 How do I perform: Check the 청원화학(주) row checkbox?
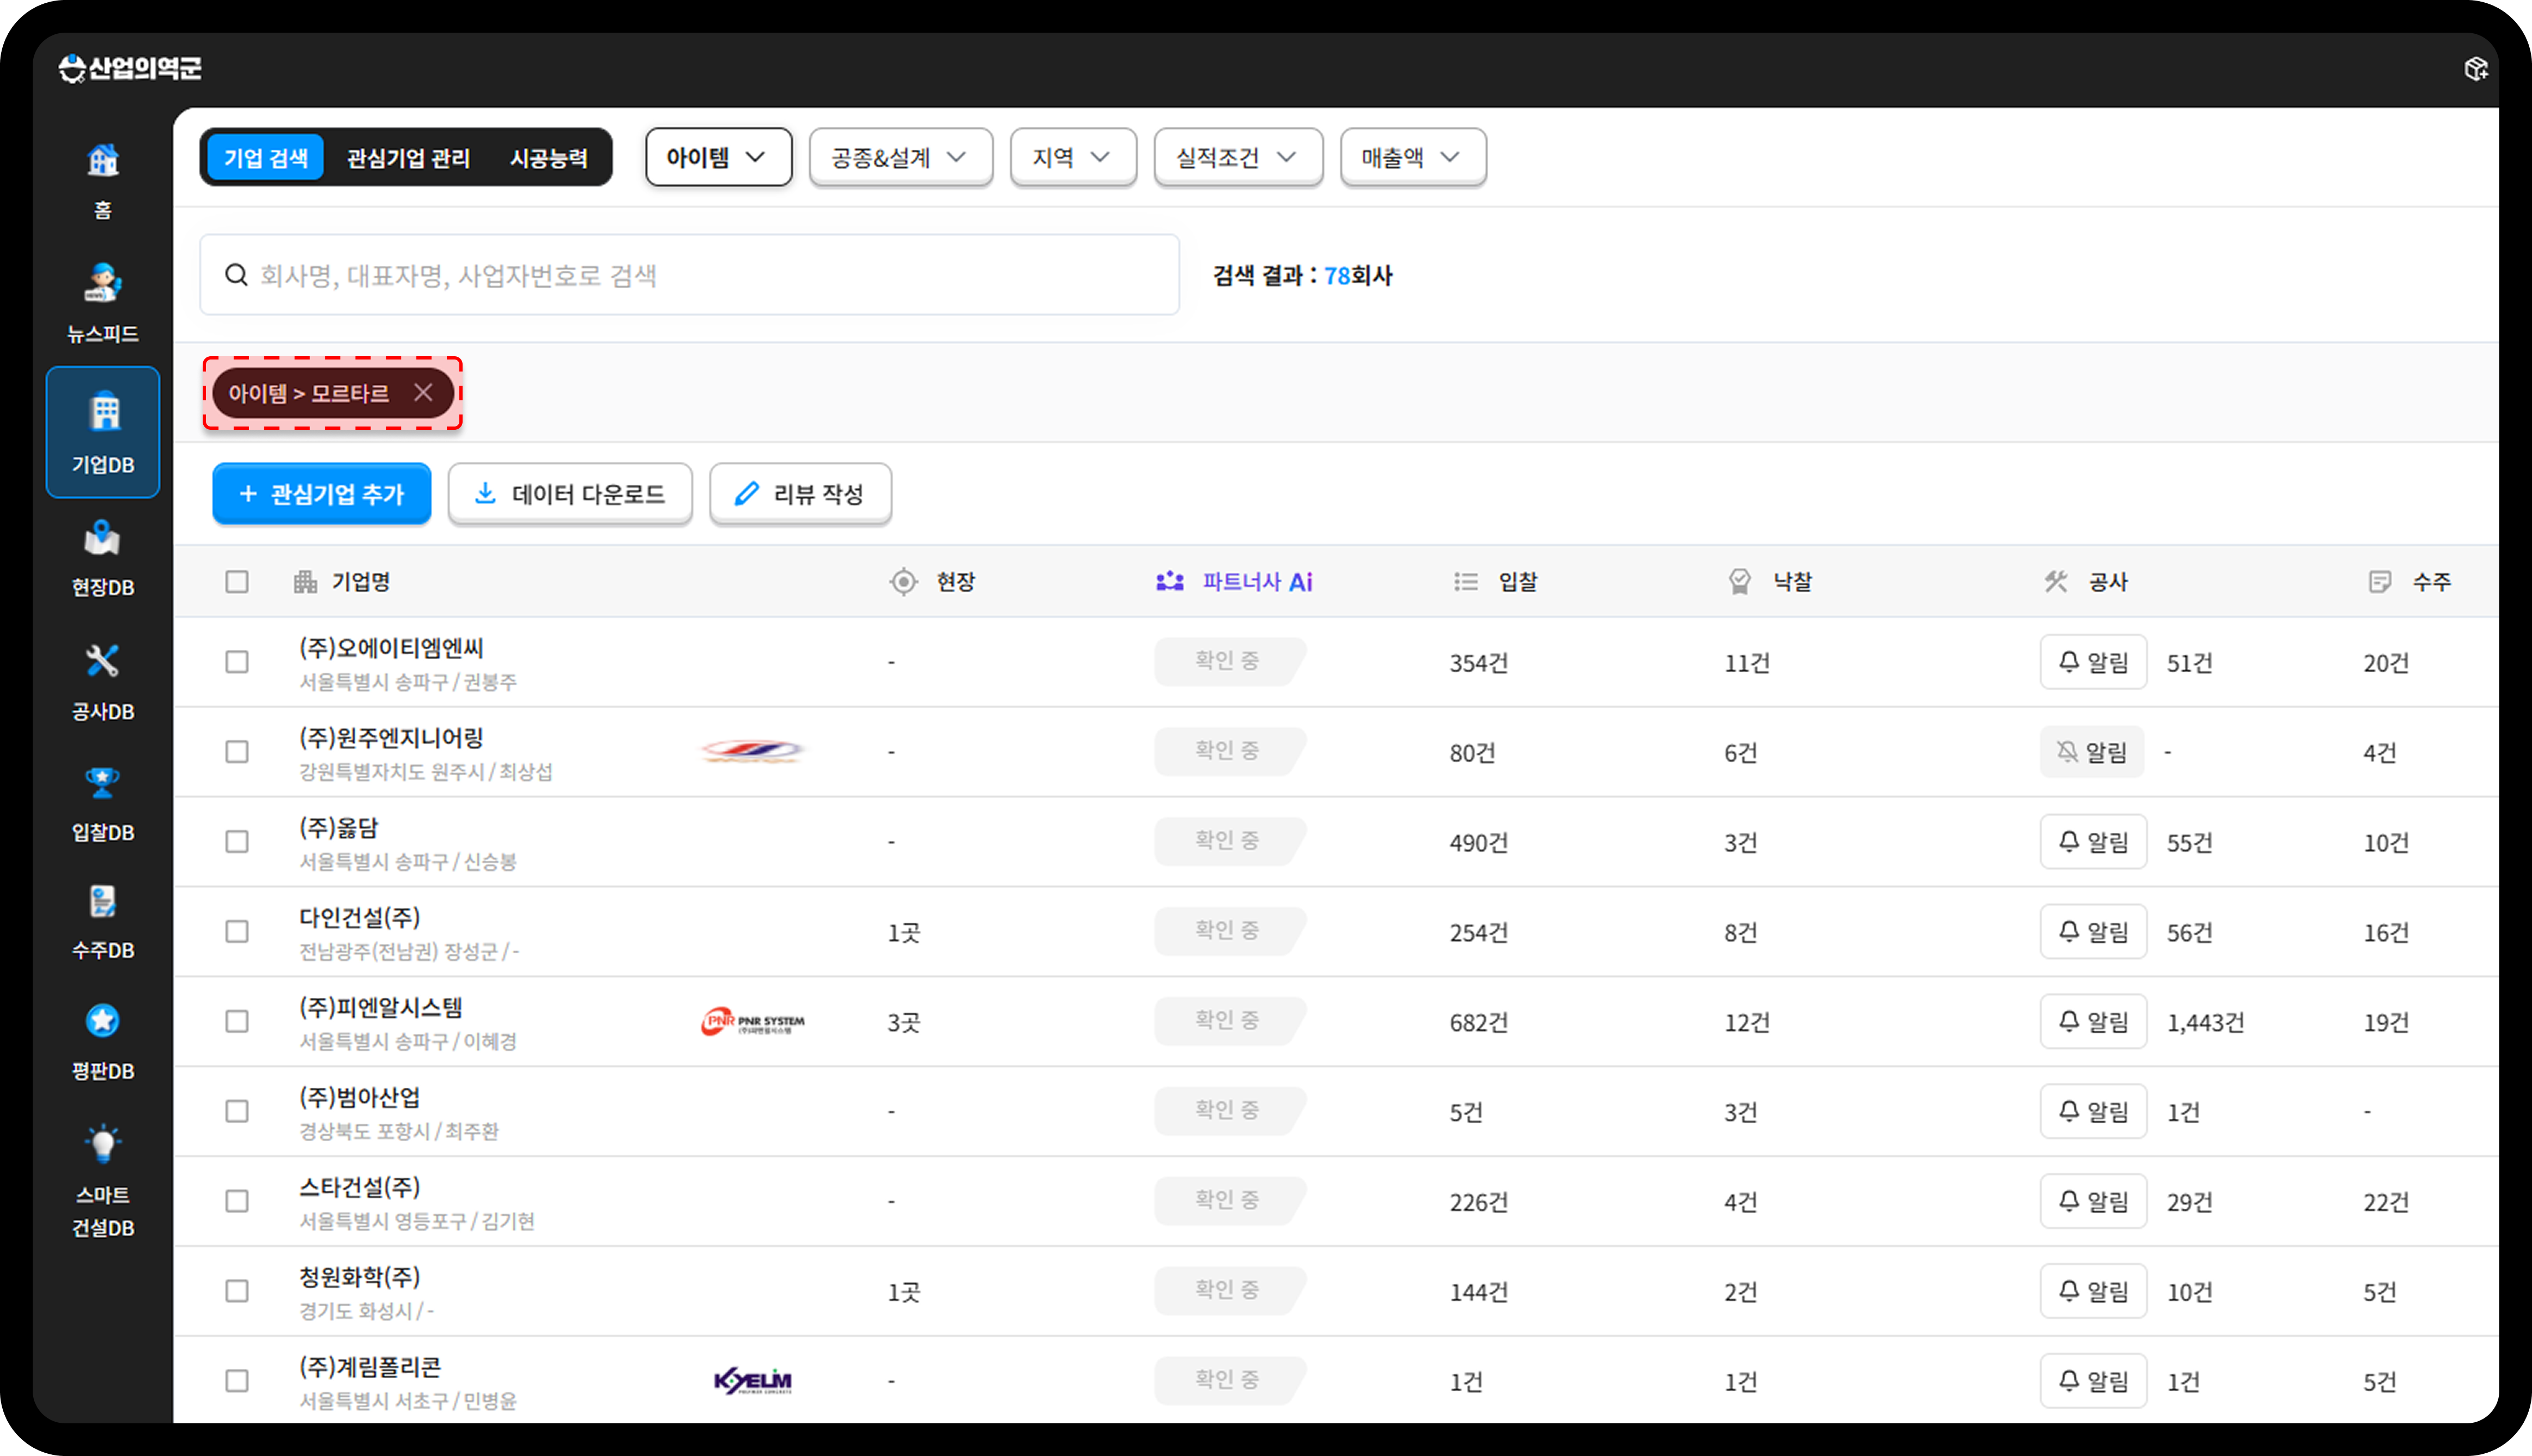(x=237, y=1291)
